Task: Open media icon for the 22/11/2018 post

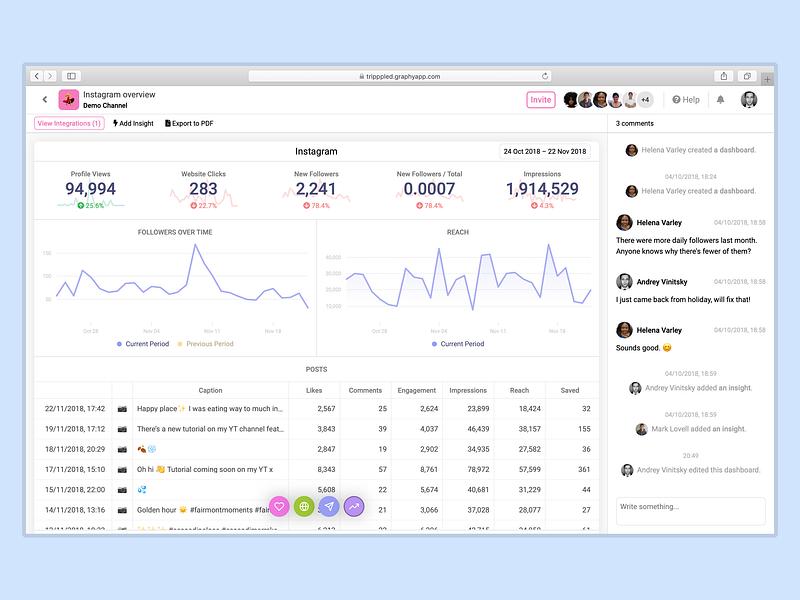Action: coord(122,409)
